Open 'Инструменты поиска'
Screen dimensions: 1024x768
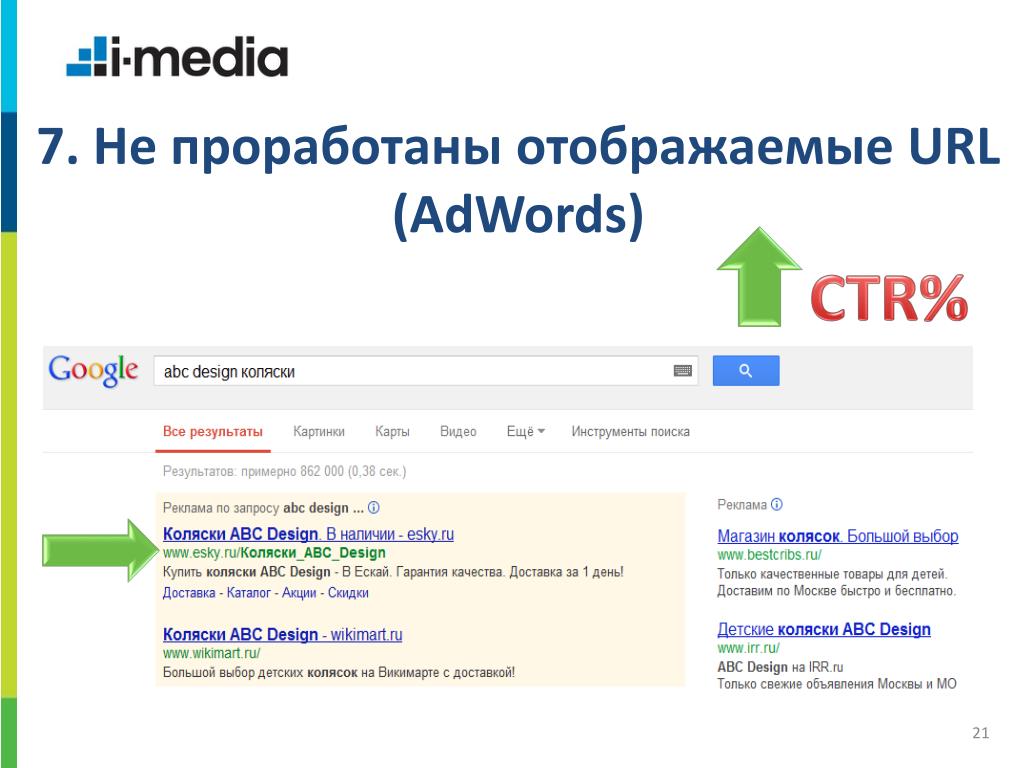pyautogui.click(x=630, y=432)
